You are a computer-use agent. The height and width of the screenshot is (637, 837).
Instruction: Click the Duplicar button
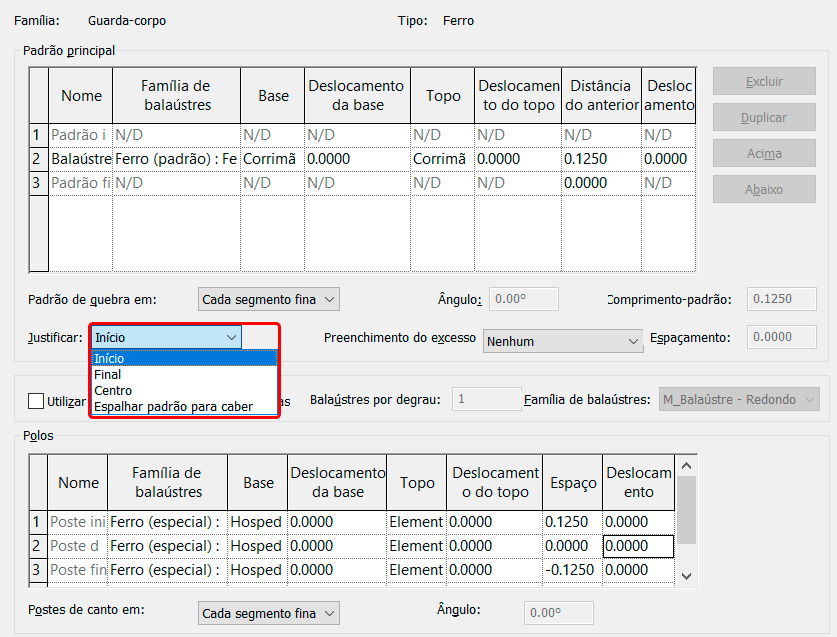(764, 118)
